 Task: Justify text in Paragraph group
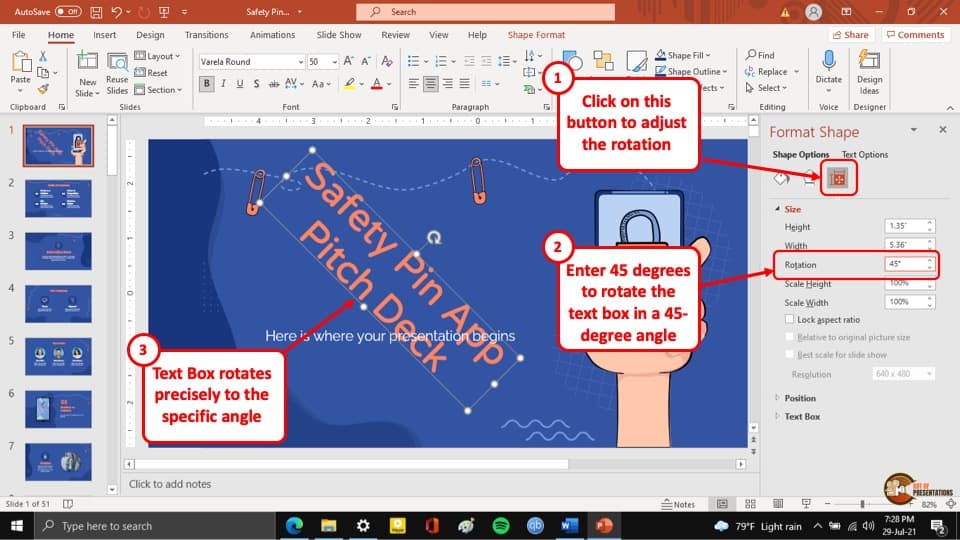tap(465, 84)
